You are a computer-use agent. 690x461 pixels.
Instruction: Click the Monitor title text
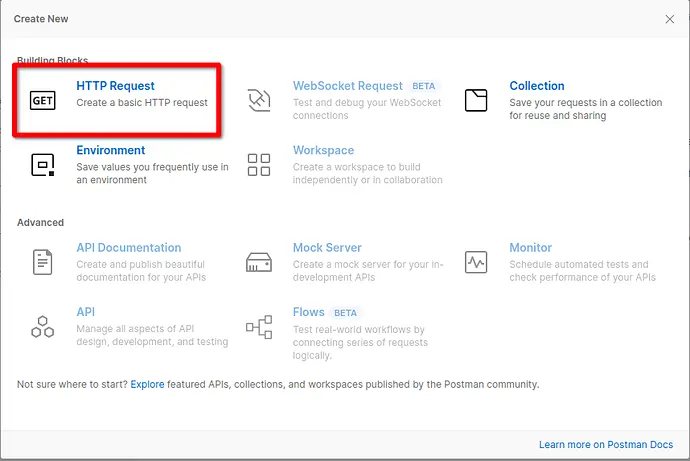click(530, 248)
